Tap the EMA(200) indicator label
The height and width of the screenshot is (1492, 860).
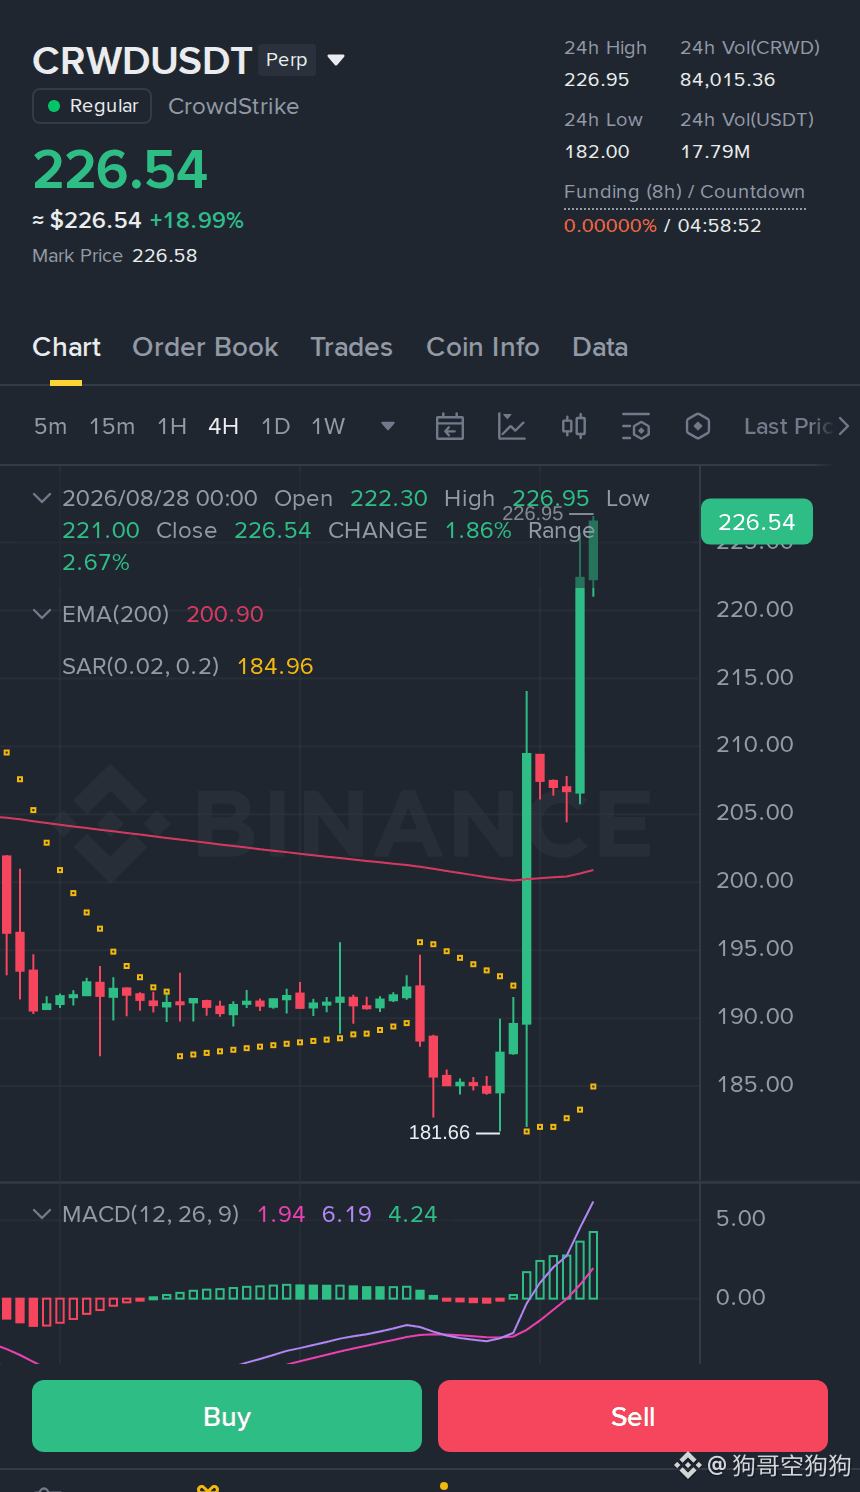(115, 614)
